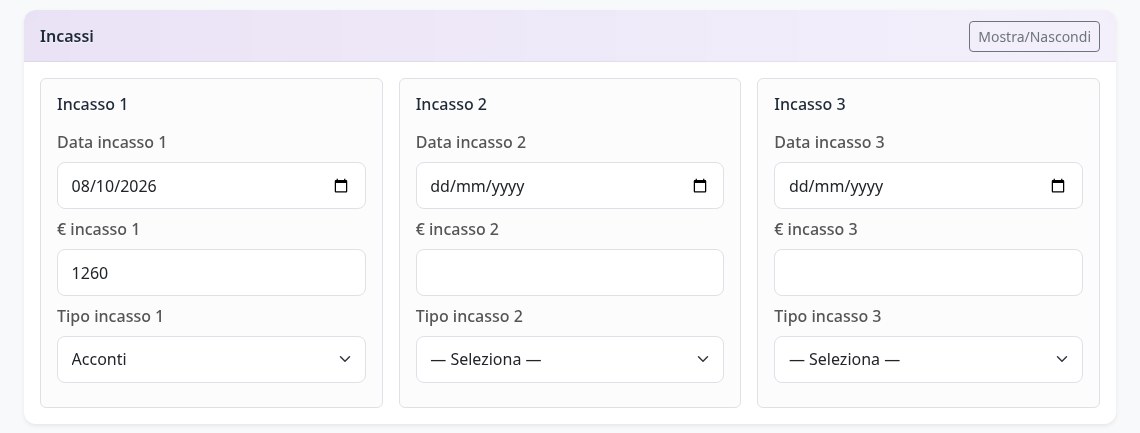Screen dimensions: 1140x433
Task: Focus the € incasso 1 field with 1260
Action: click(x=211, y=272)
